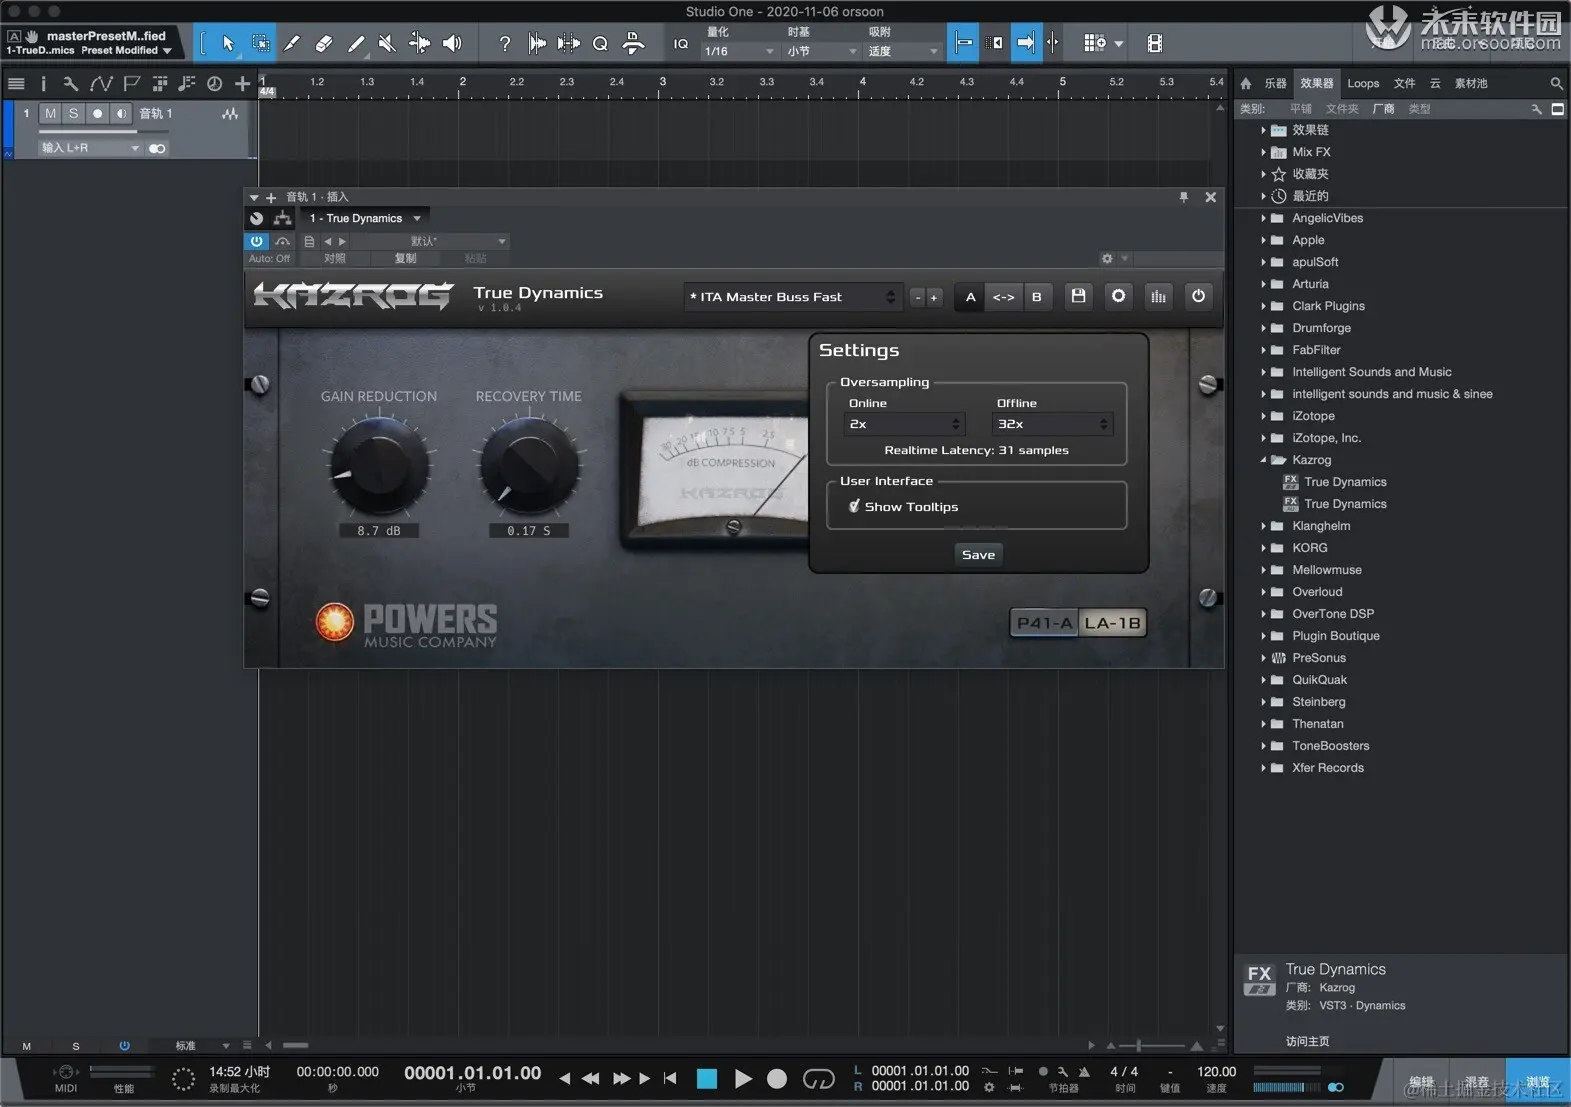Screen dimensions: 1571x1107
Task: Select the LA-1B compressor mode
Action: pos(1112,623)
